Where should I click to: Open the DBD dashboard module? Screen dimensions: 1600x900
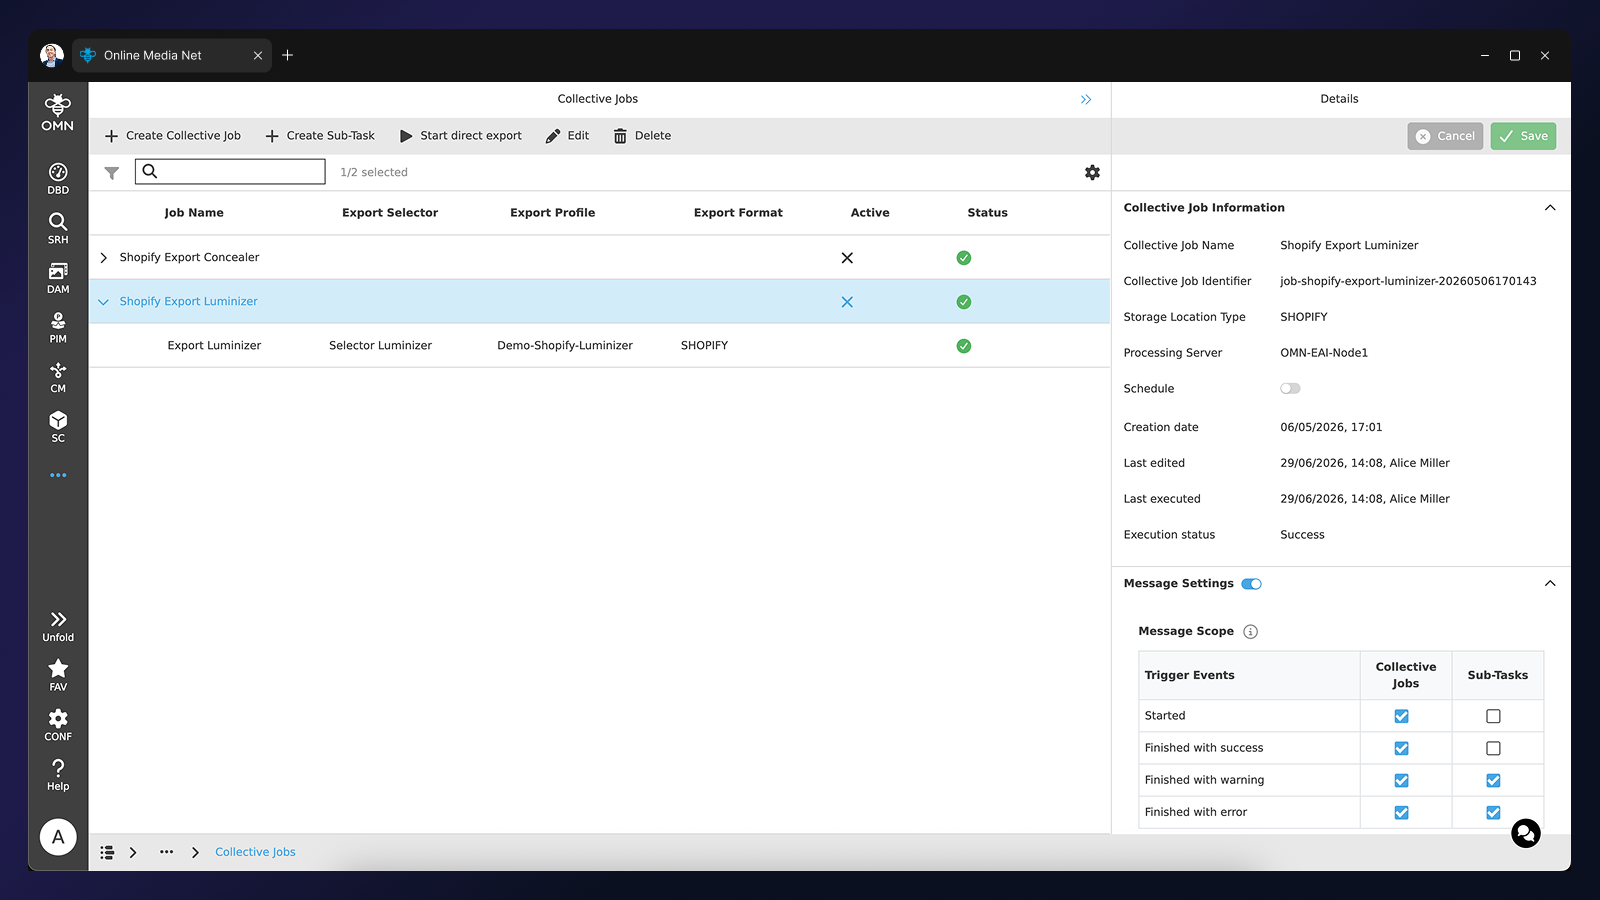58,179
